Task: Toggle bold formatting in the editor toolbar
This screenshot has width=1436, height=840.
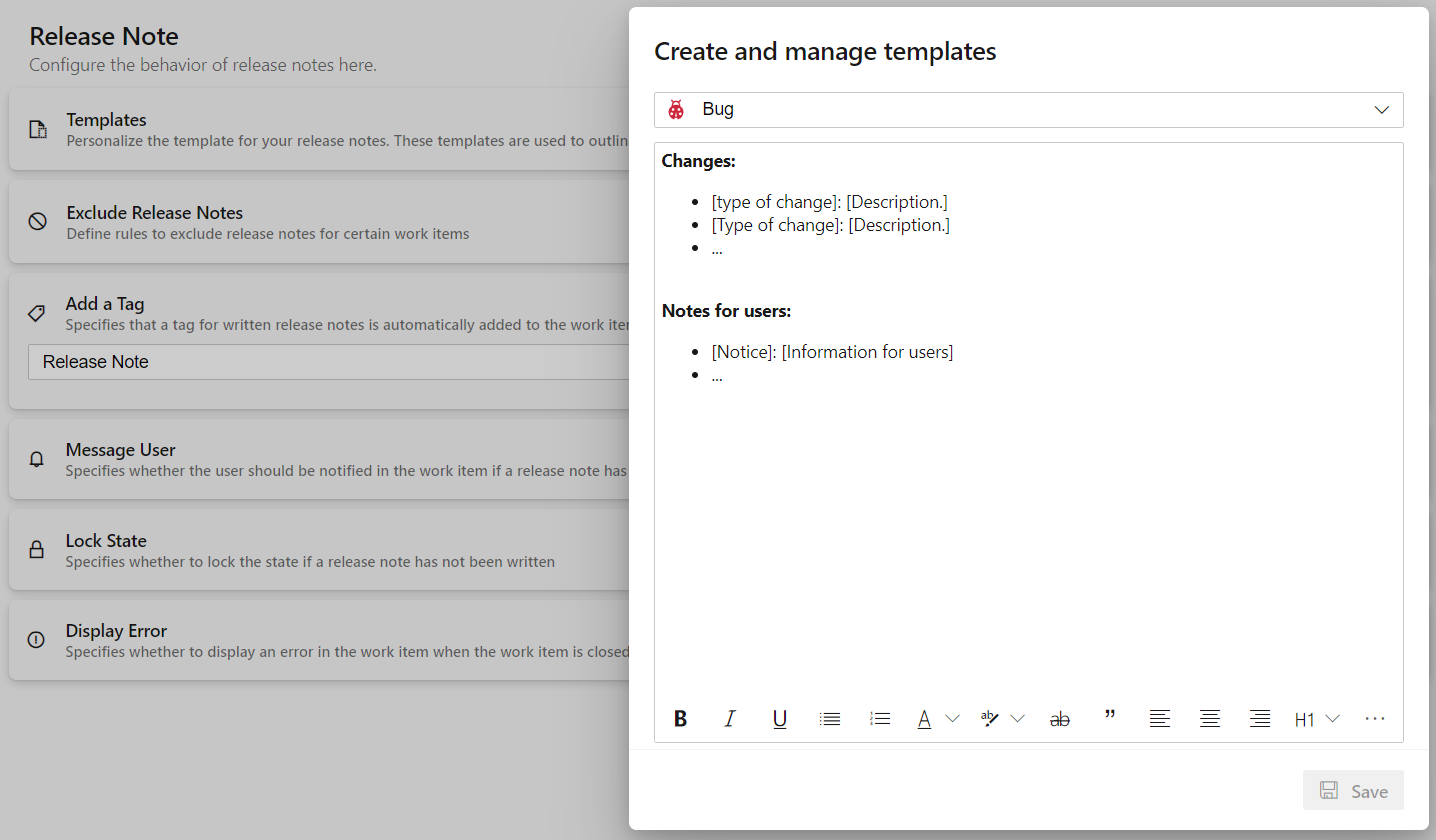Action: tap(681, 719)
